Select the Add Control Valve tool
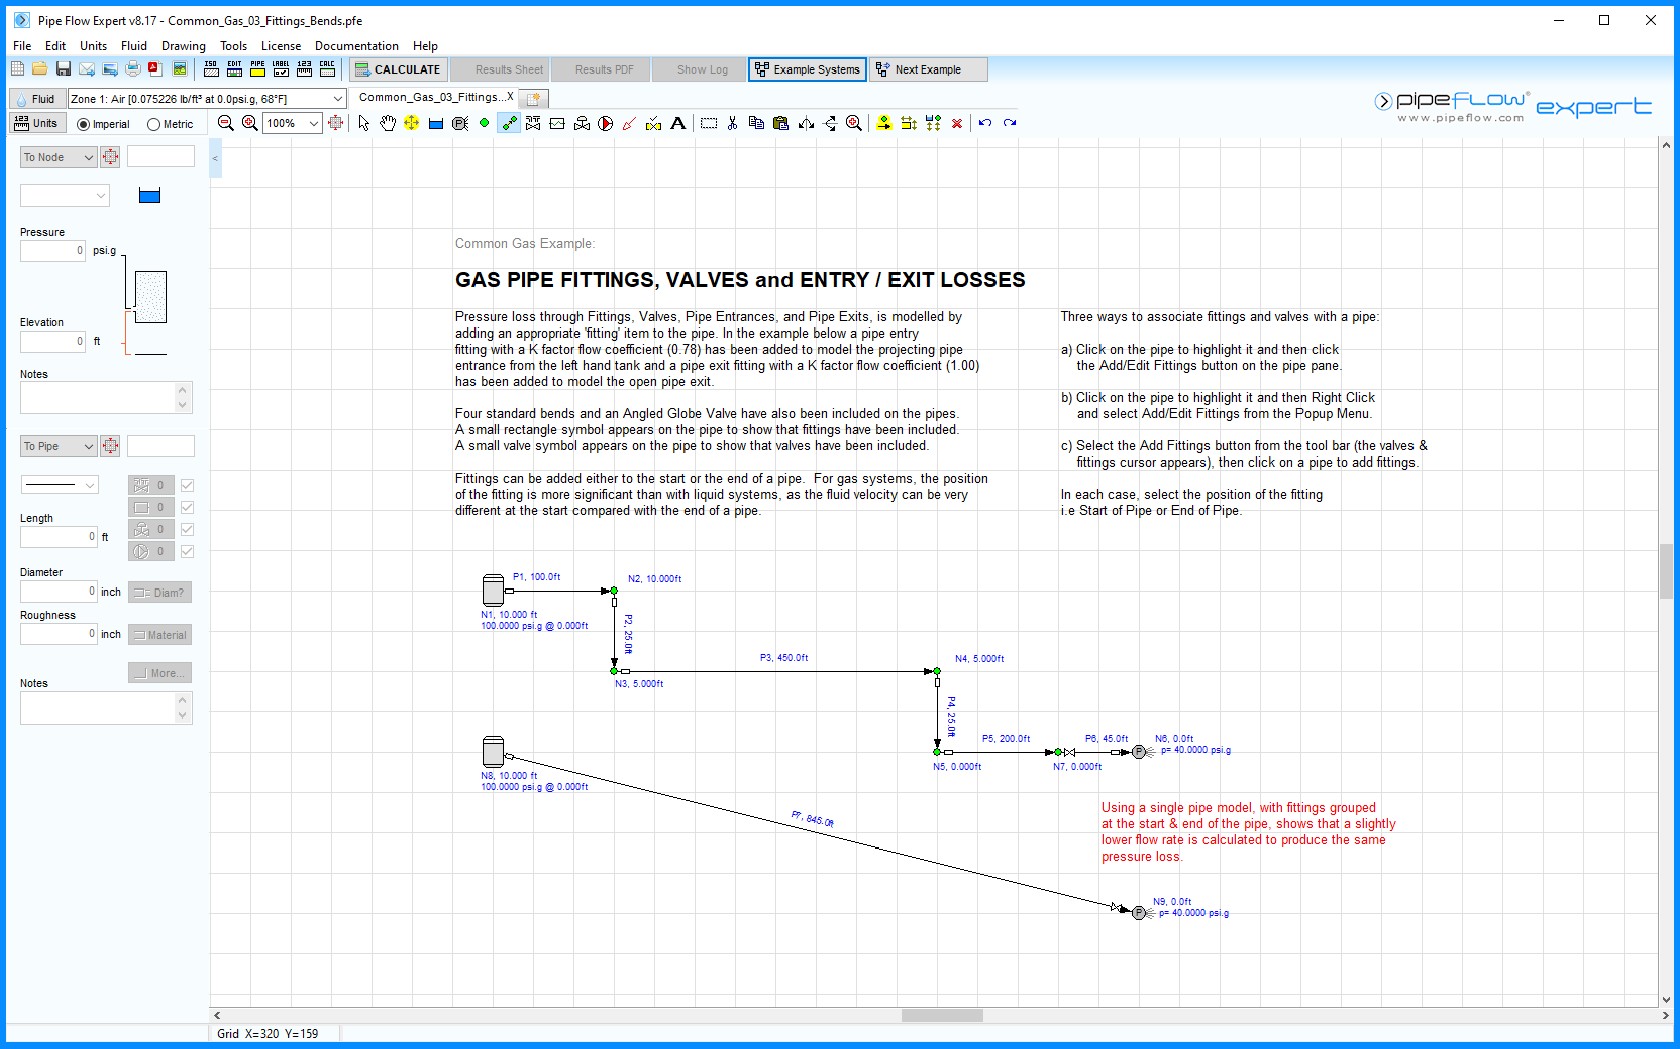 pos(582,123)
